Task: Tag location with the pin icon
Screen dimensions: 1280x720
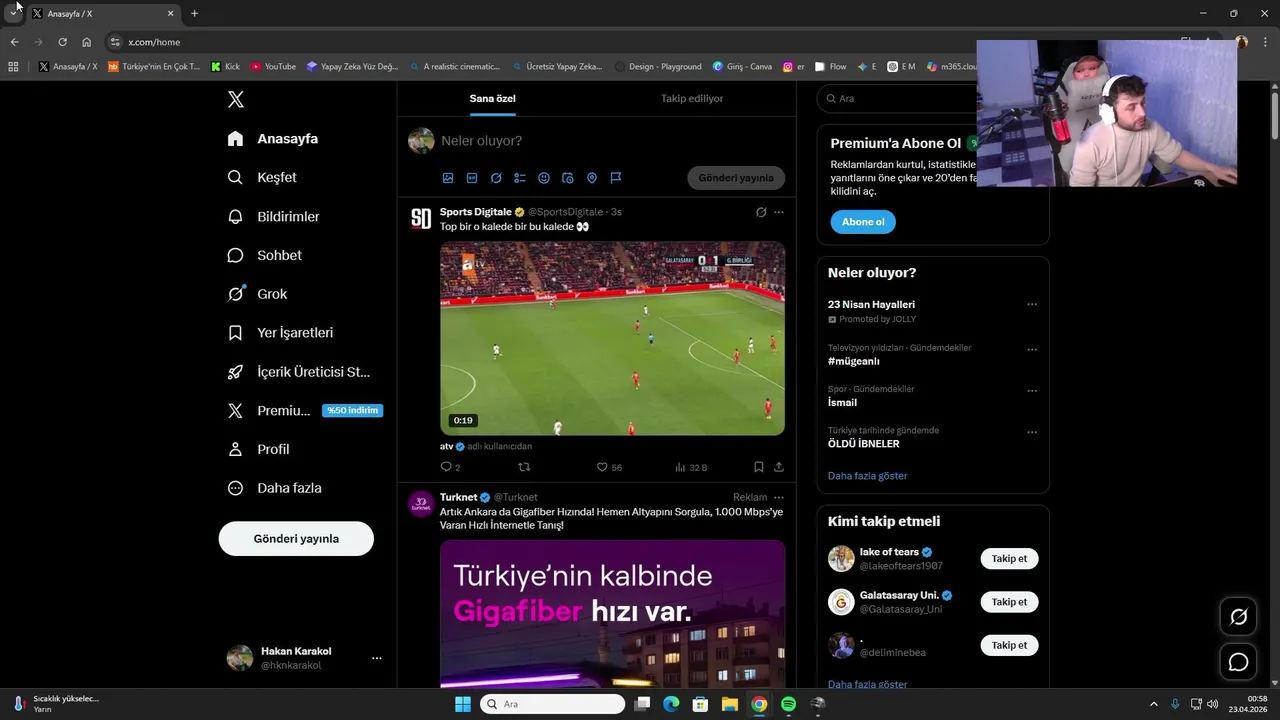Action: pyautogui.click(x=592, y=178)
